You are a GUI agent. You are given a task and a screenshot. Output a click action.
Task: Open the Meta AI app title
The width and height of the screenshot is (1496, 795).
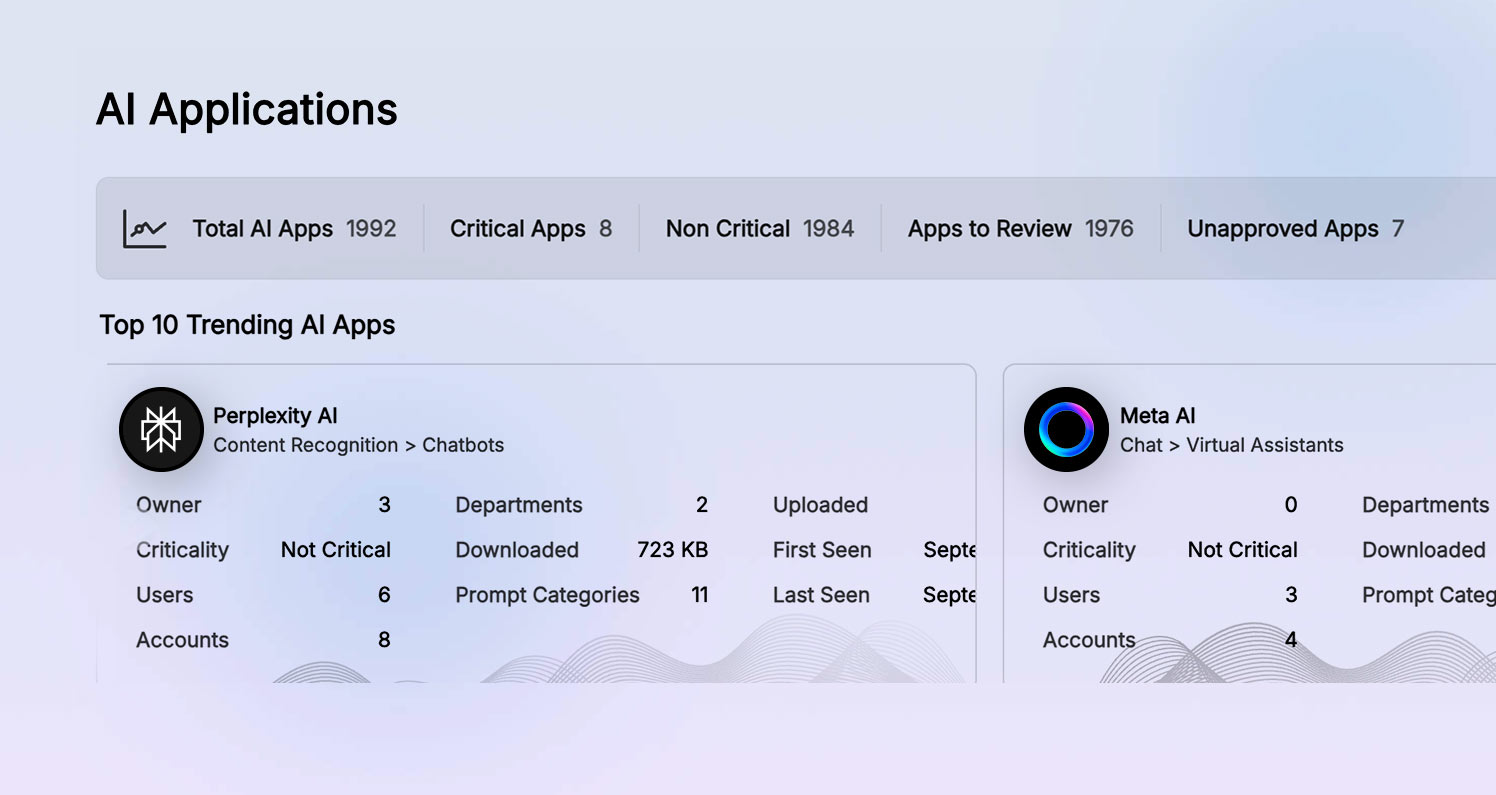coord(1158,416)
